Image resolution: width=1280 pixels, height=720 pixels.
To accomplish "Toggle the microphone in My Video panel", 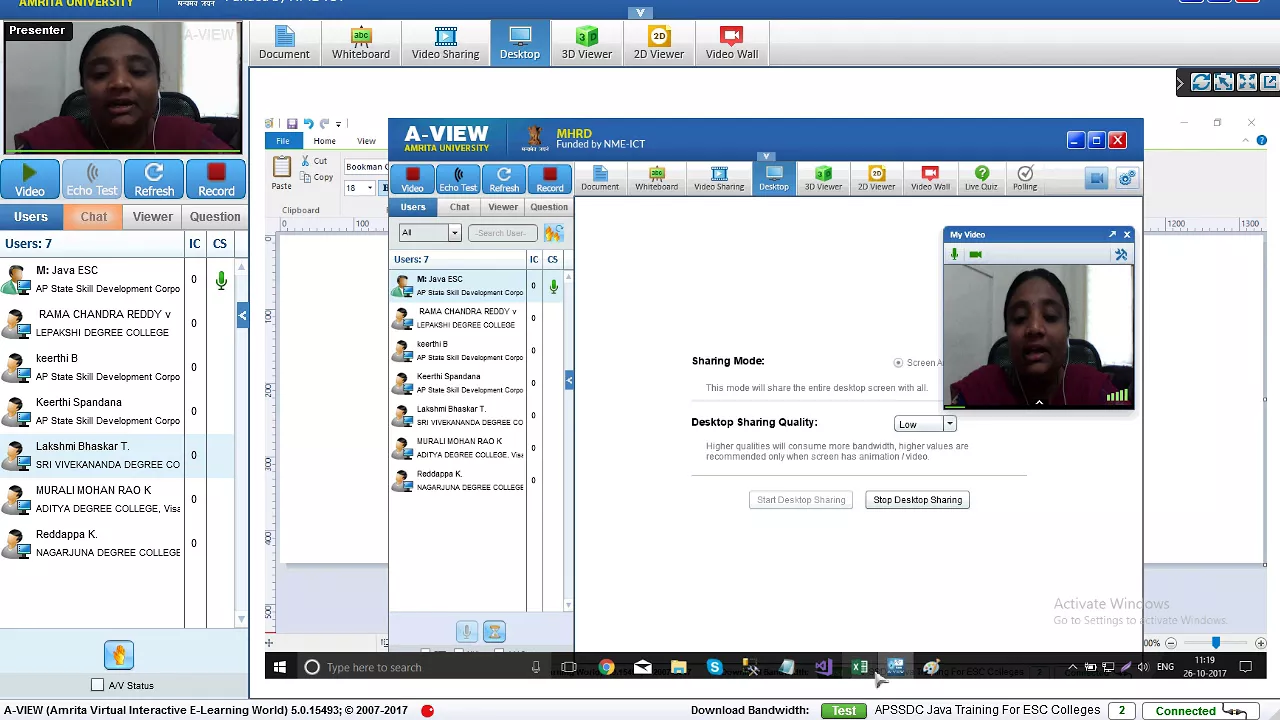I will [x=954, y=255].
